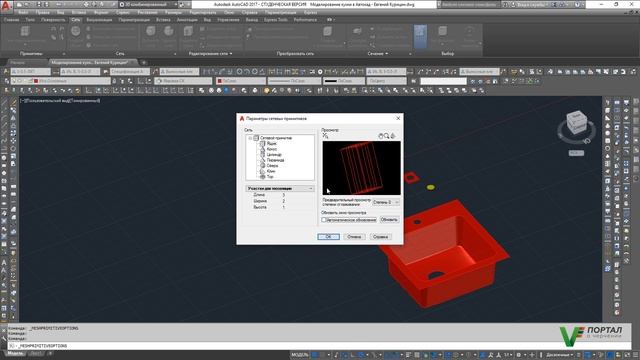640x360 pixels.
Task: Open the AutoCAD application menu button
Action: tap(6, 6)
